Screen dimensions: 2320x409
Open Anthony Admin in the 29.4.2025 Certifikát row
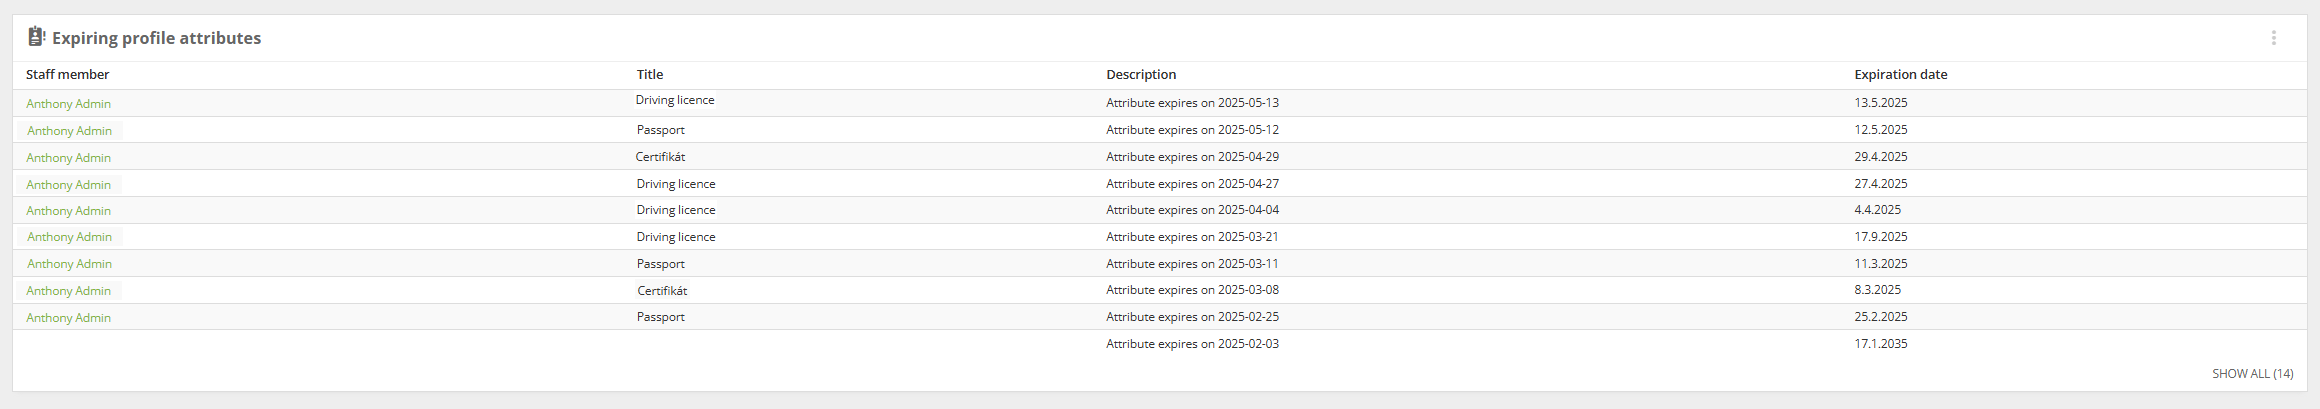click(x=68, y=158)
